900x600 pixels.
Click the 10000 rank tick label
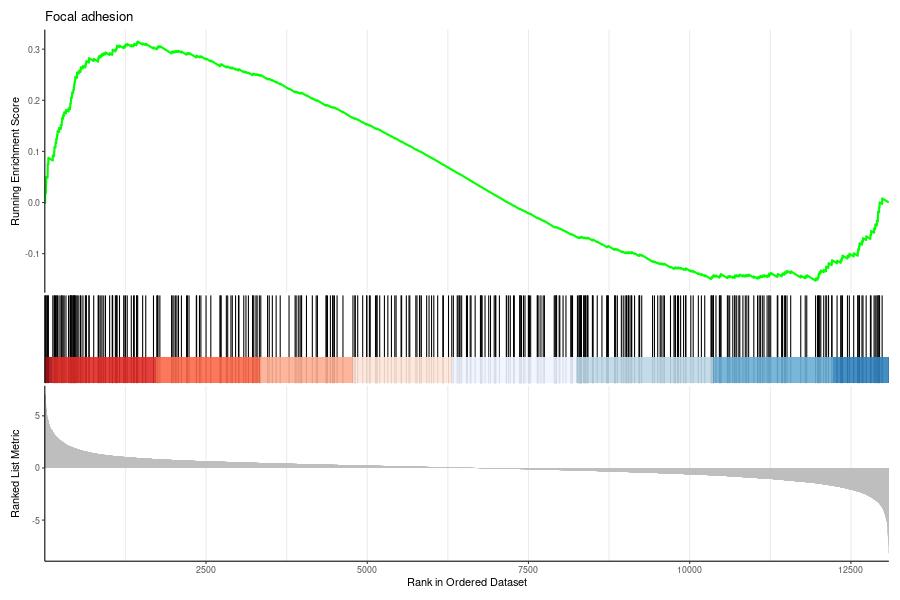[689, 570]
